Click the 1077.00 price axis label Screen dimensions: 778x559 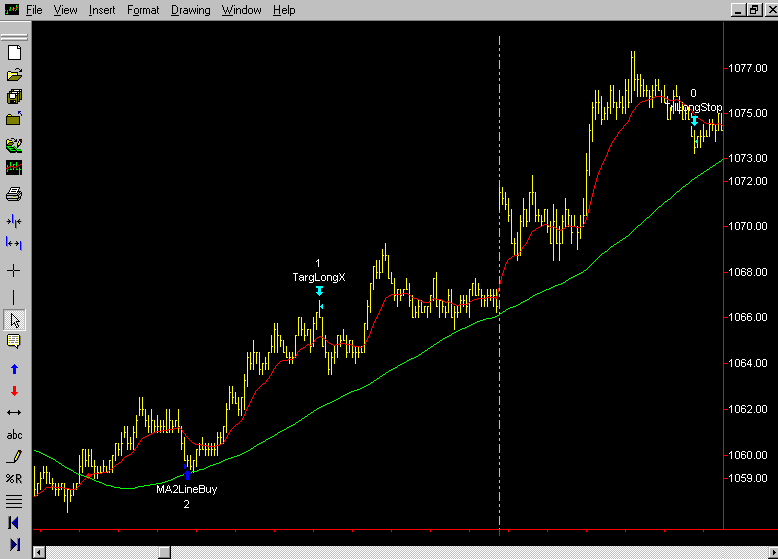point(748,68)
